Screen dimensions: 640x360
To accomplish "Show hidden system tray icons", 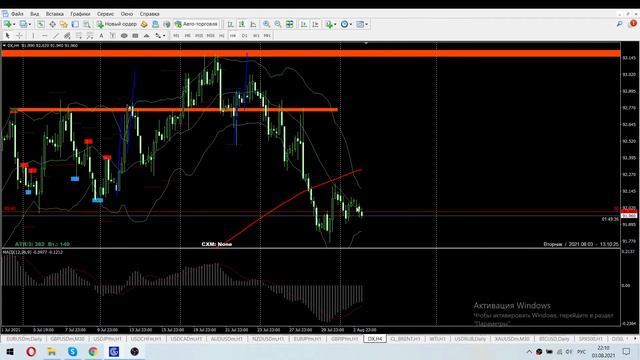I will [529, 351].
